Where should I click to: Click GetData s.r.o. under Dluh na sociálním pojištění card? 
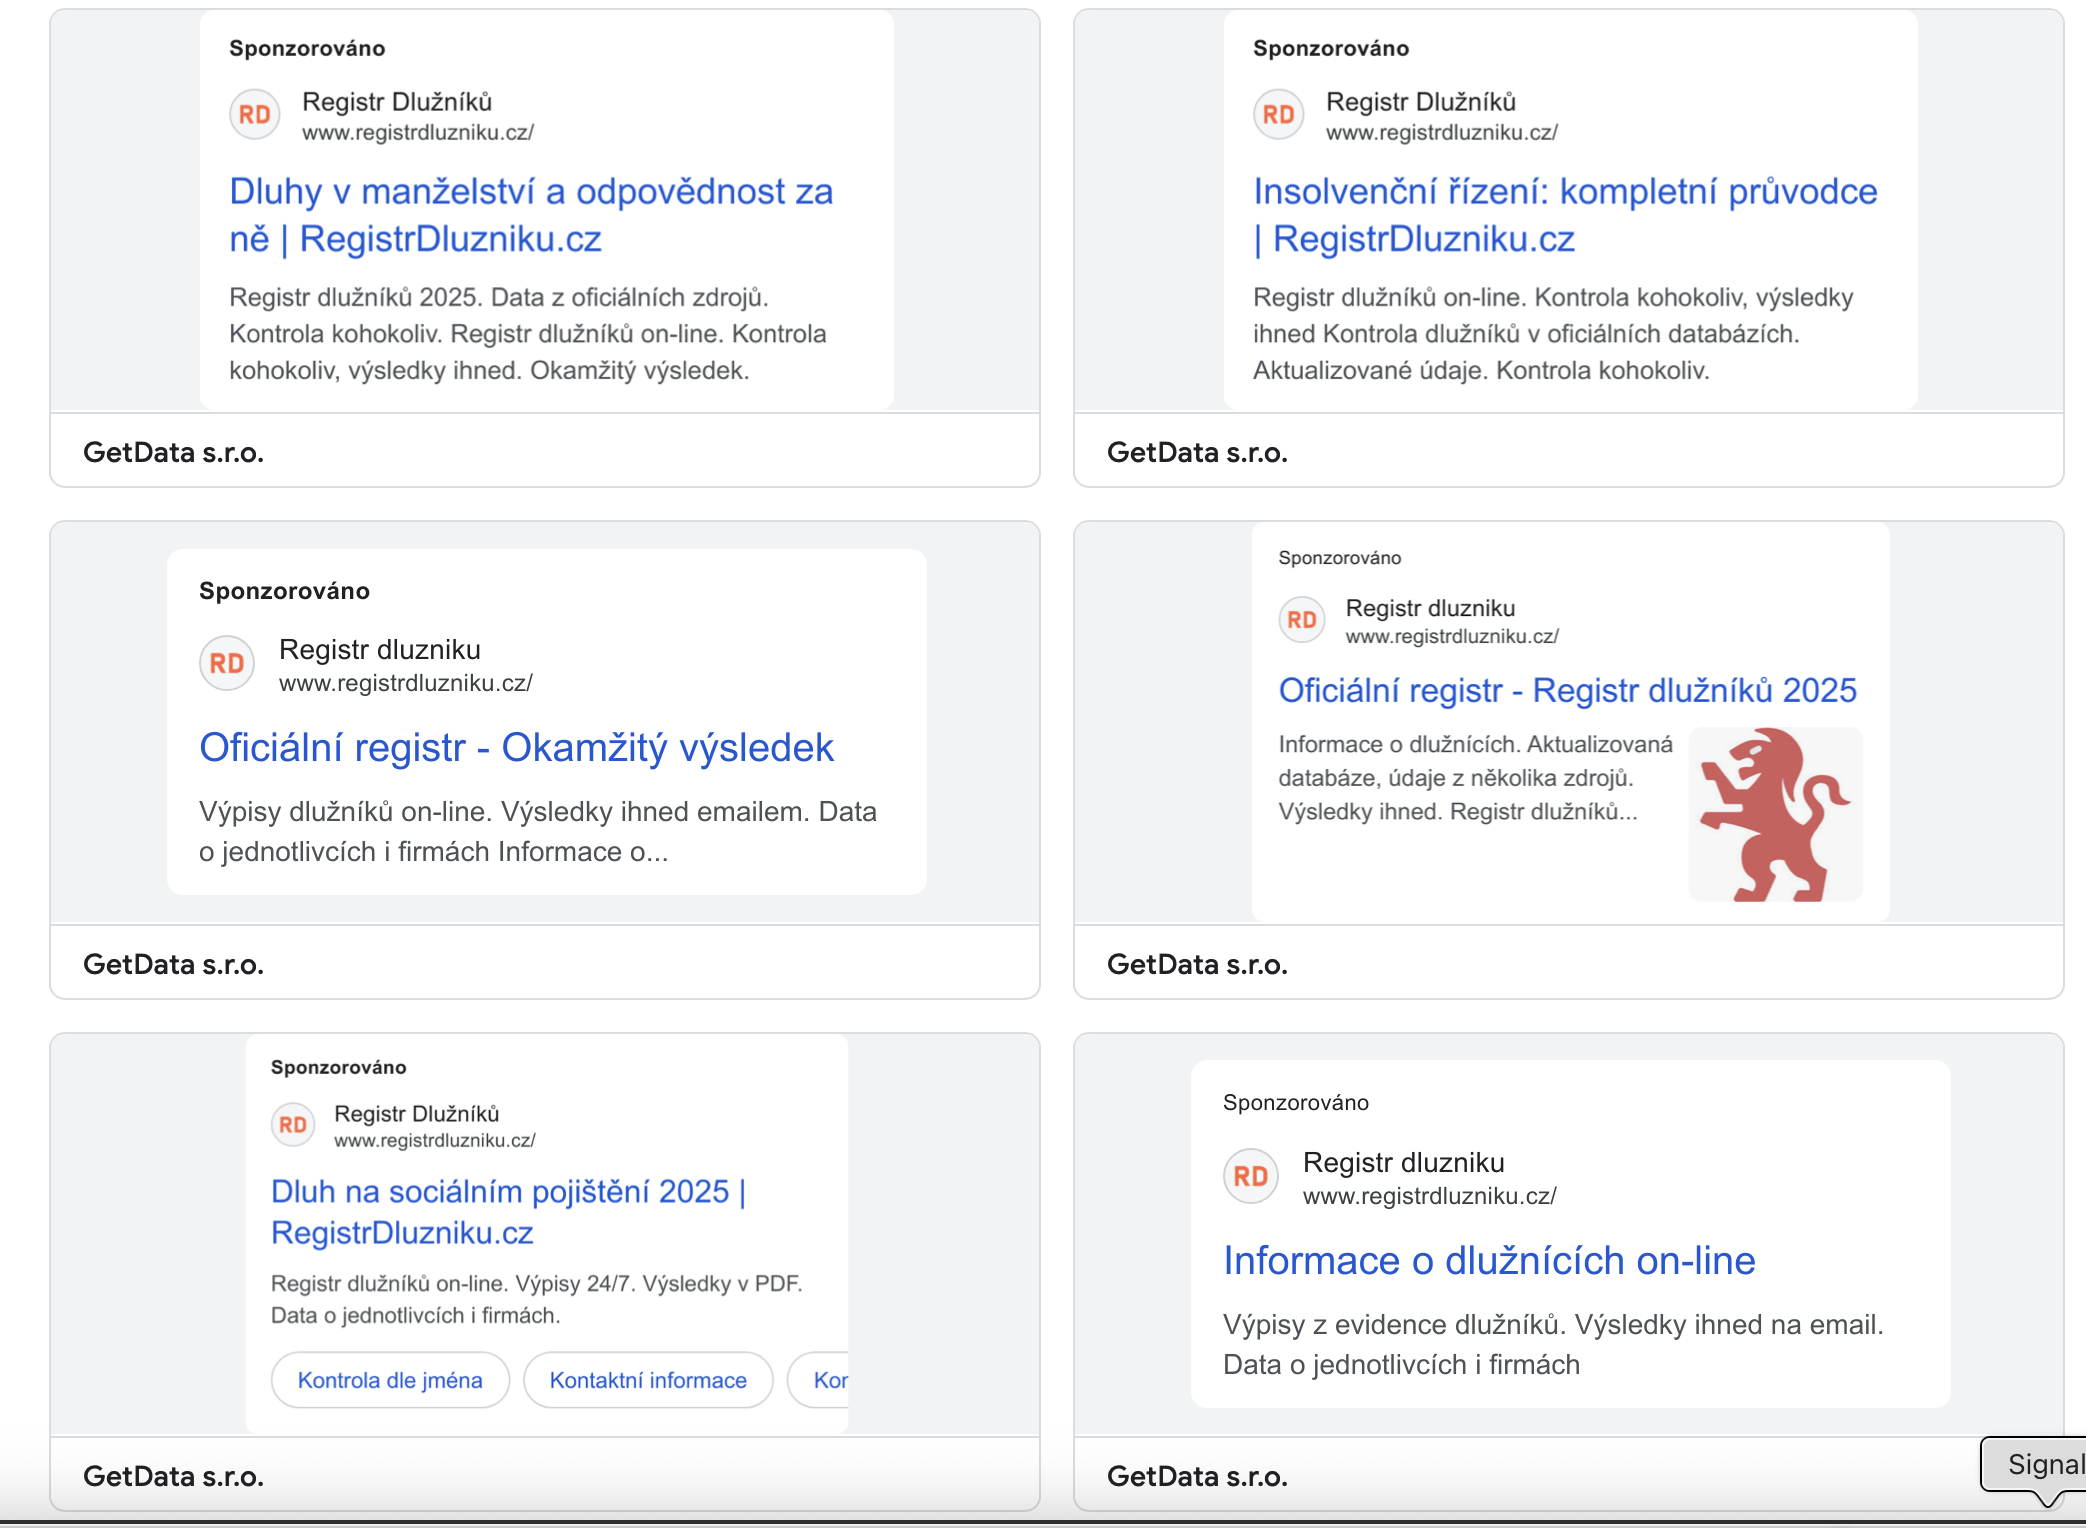tap(173, 1476)
